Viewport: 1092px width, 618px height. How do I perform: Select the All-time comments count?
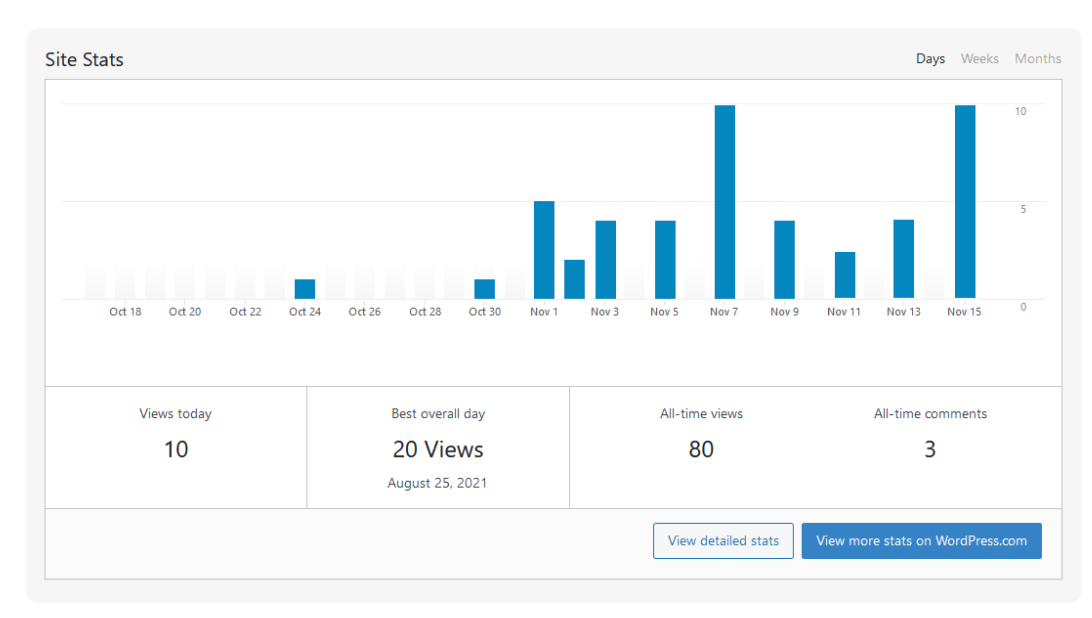pyautogui.click(x=930, y=449)
